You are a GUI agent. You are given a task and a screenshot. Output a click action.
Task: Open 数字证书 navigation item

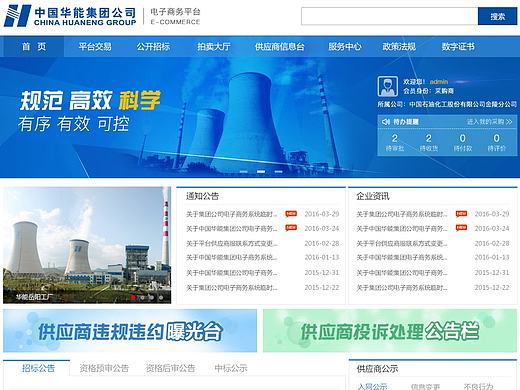click(x=458, y=46)
